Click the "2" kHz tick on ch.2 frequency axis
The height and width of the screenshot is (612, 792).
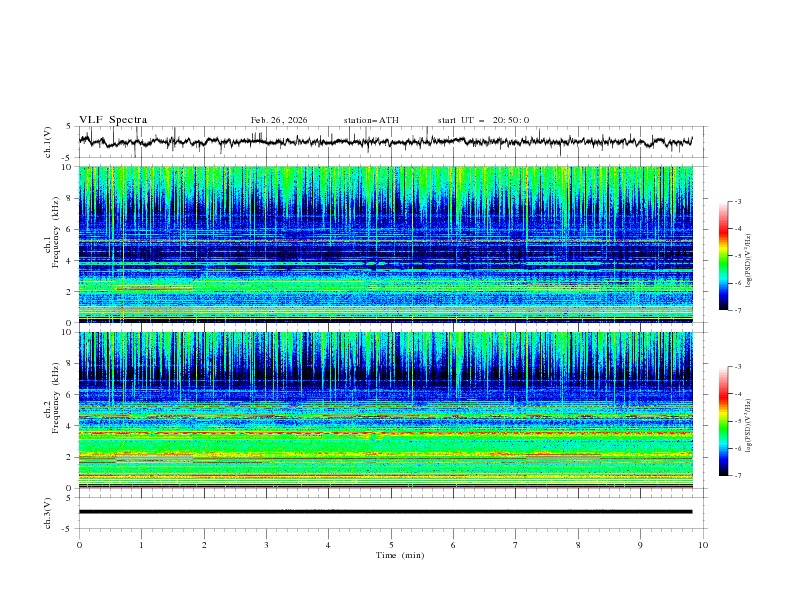click(x=71, y=457)
